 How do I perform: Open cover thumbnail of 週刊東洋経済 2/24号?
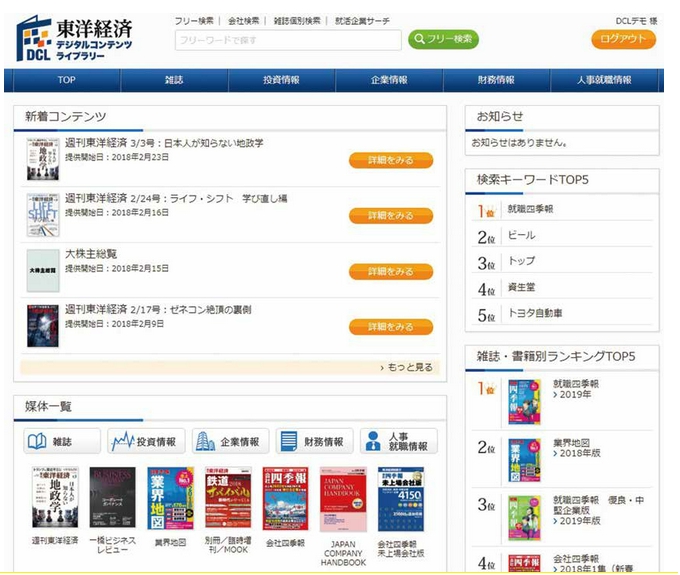[42, 215]
